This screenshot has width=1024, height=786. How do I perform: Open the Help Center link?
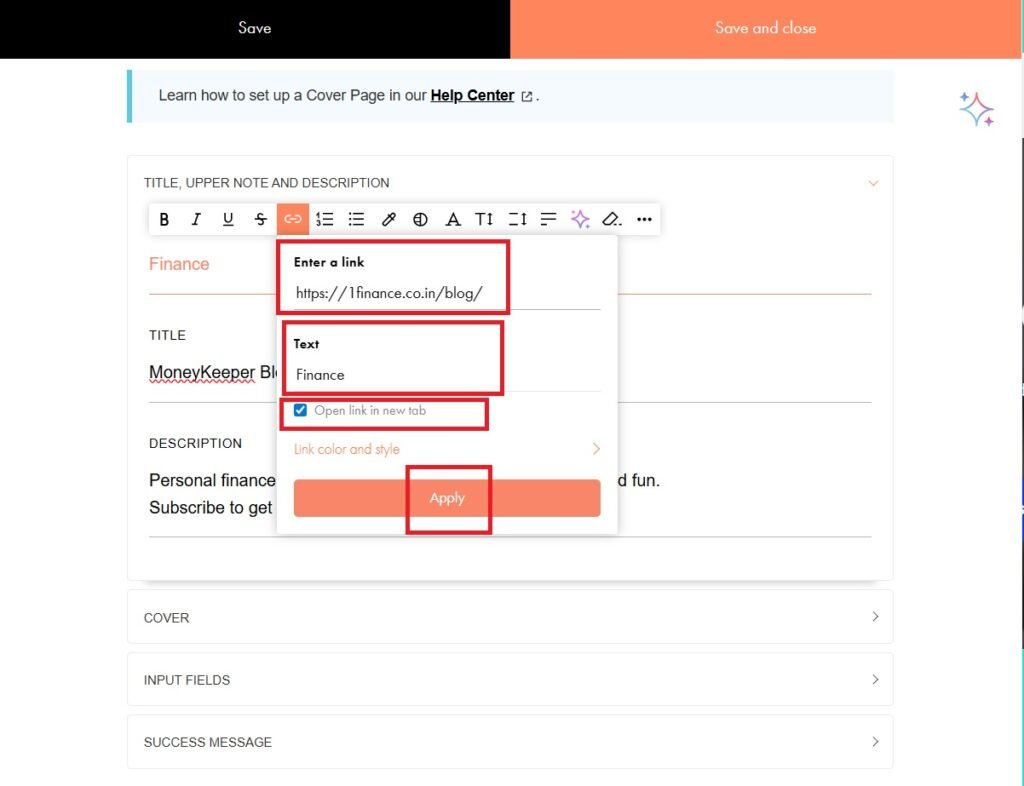point(472,96)
